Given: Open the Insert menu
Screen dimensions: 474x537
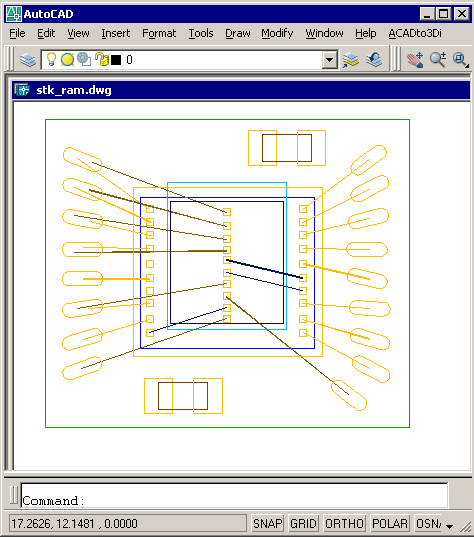Looking at the screenshot, I should [x=116, y=33].
